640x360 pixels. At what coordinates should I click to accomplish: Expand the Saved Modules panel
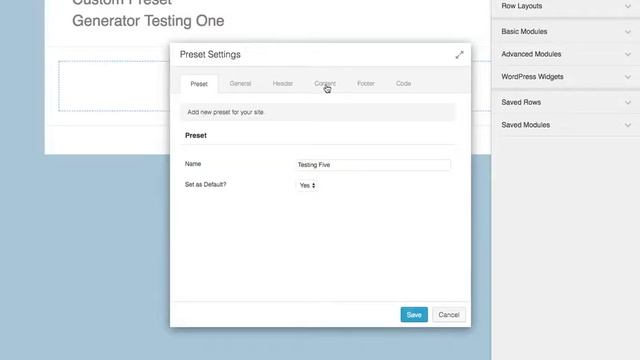coord(566,125)
